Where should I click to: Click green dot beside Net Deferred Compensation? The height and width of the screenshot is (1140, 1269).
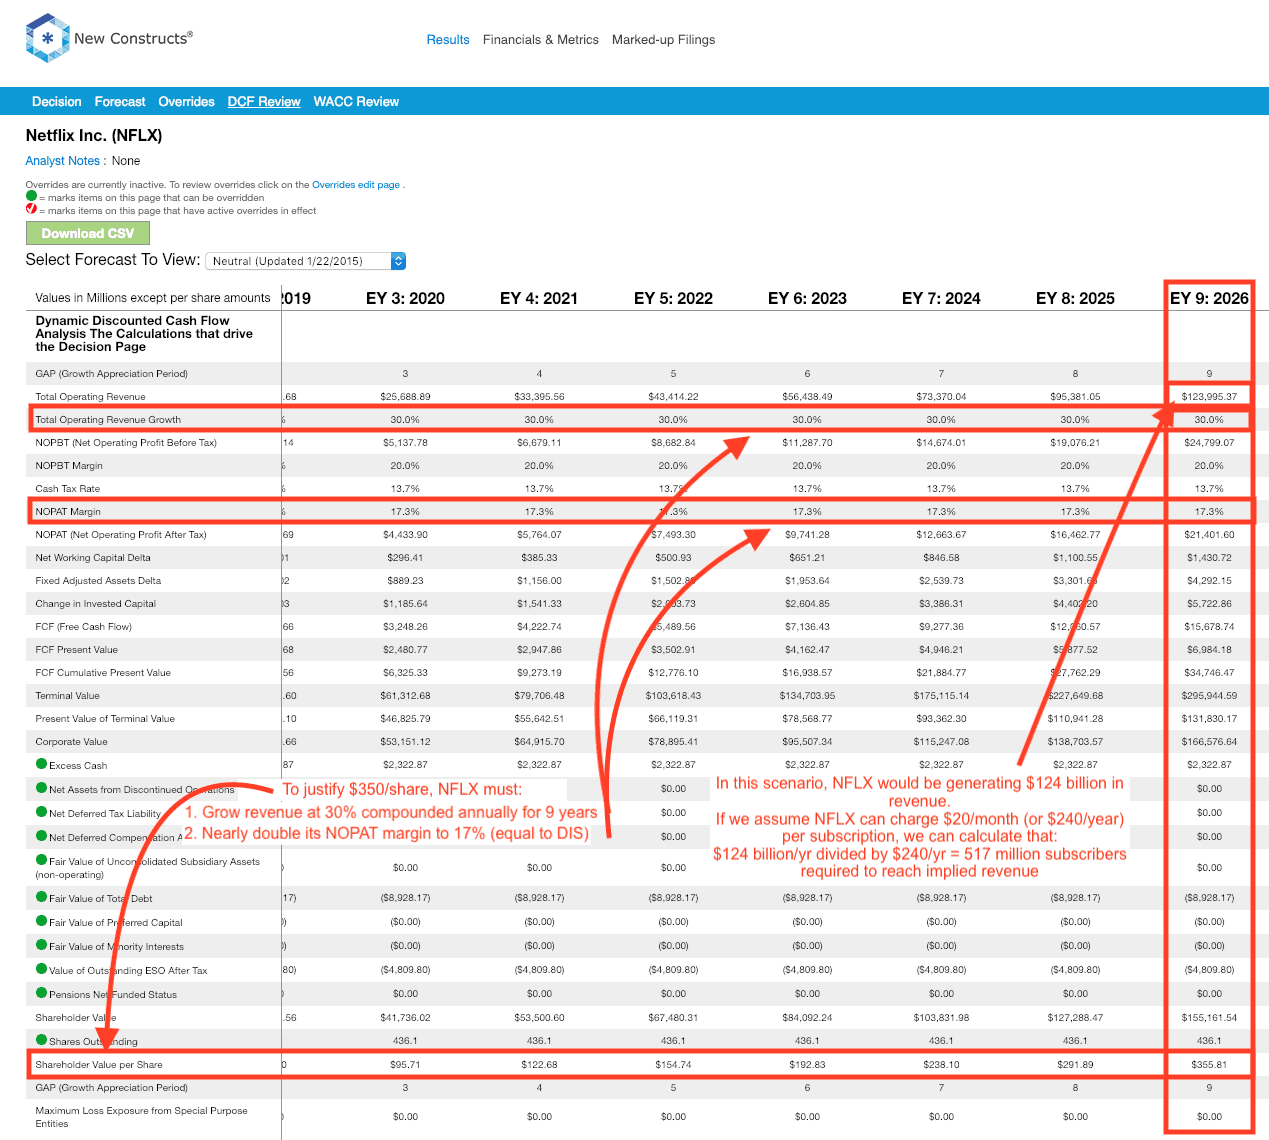(42, 836)
